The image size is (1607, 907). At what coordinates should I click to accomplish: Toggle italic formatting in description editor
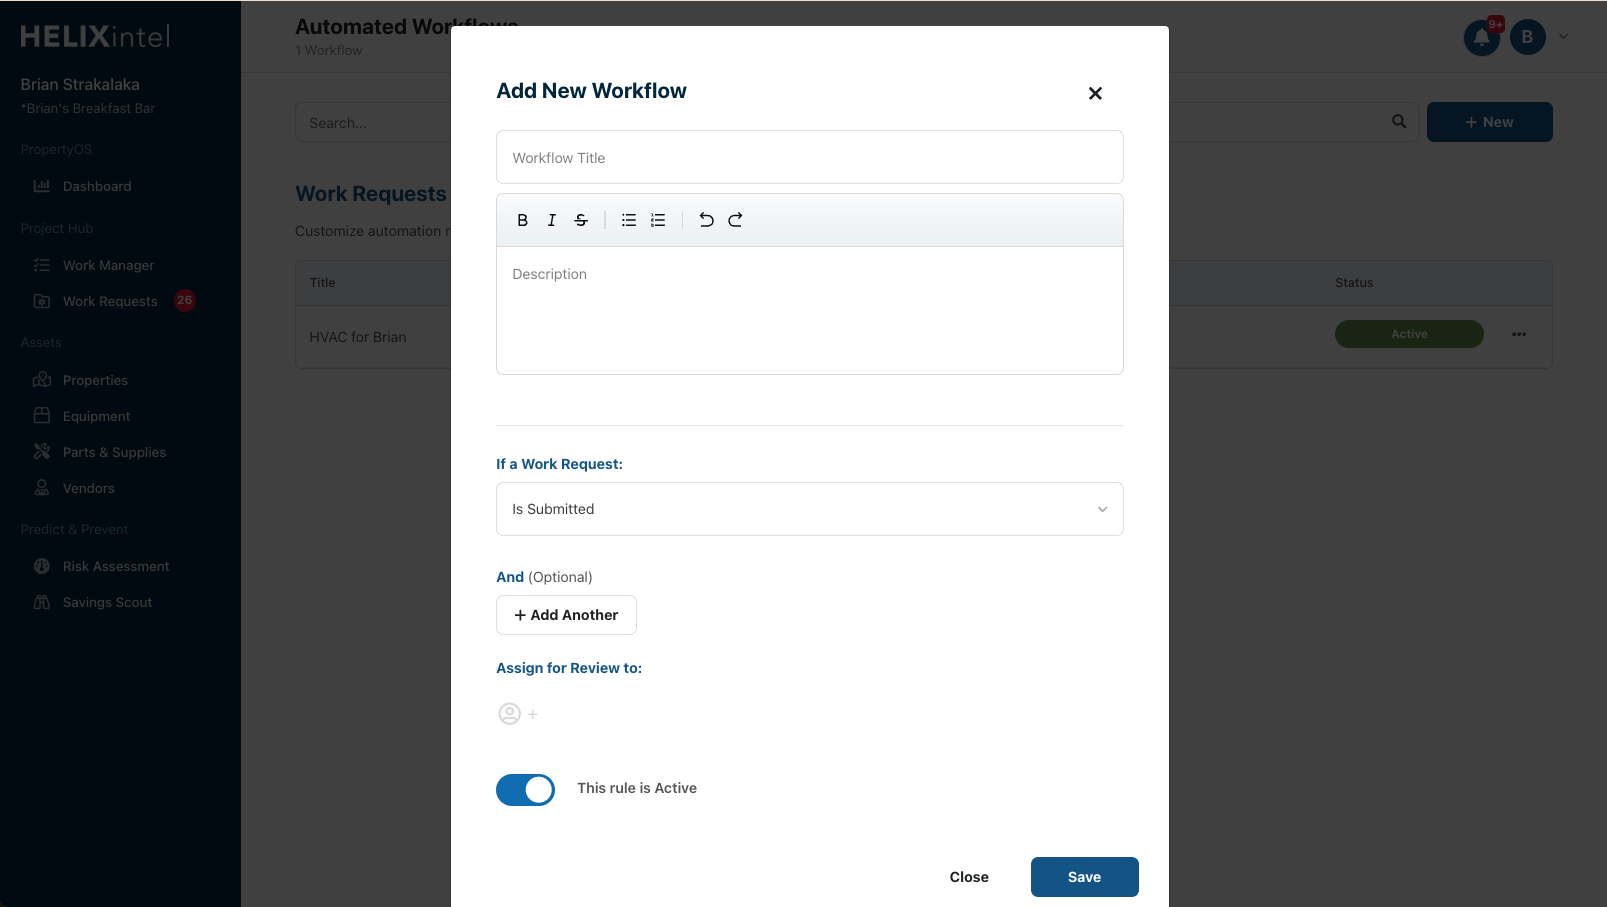pyautogui.click(x=551, y=220)
